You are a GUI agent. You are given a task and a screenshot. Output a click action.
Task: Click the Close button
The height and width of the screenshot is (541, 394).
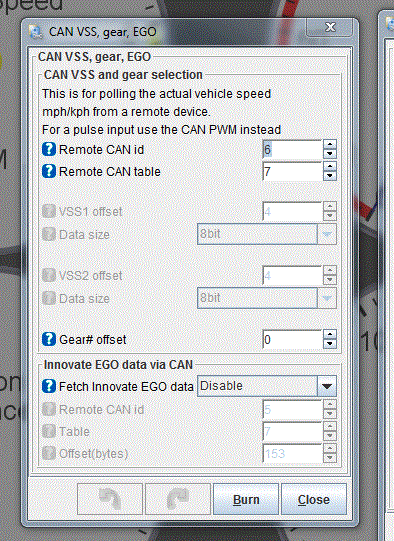(314, 499)
